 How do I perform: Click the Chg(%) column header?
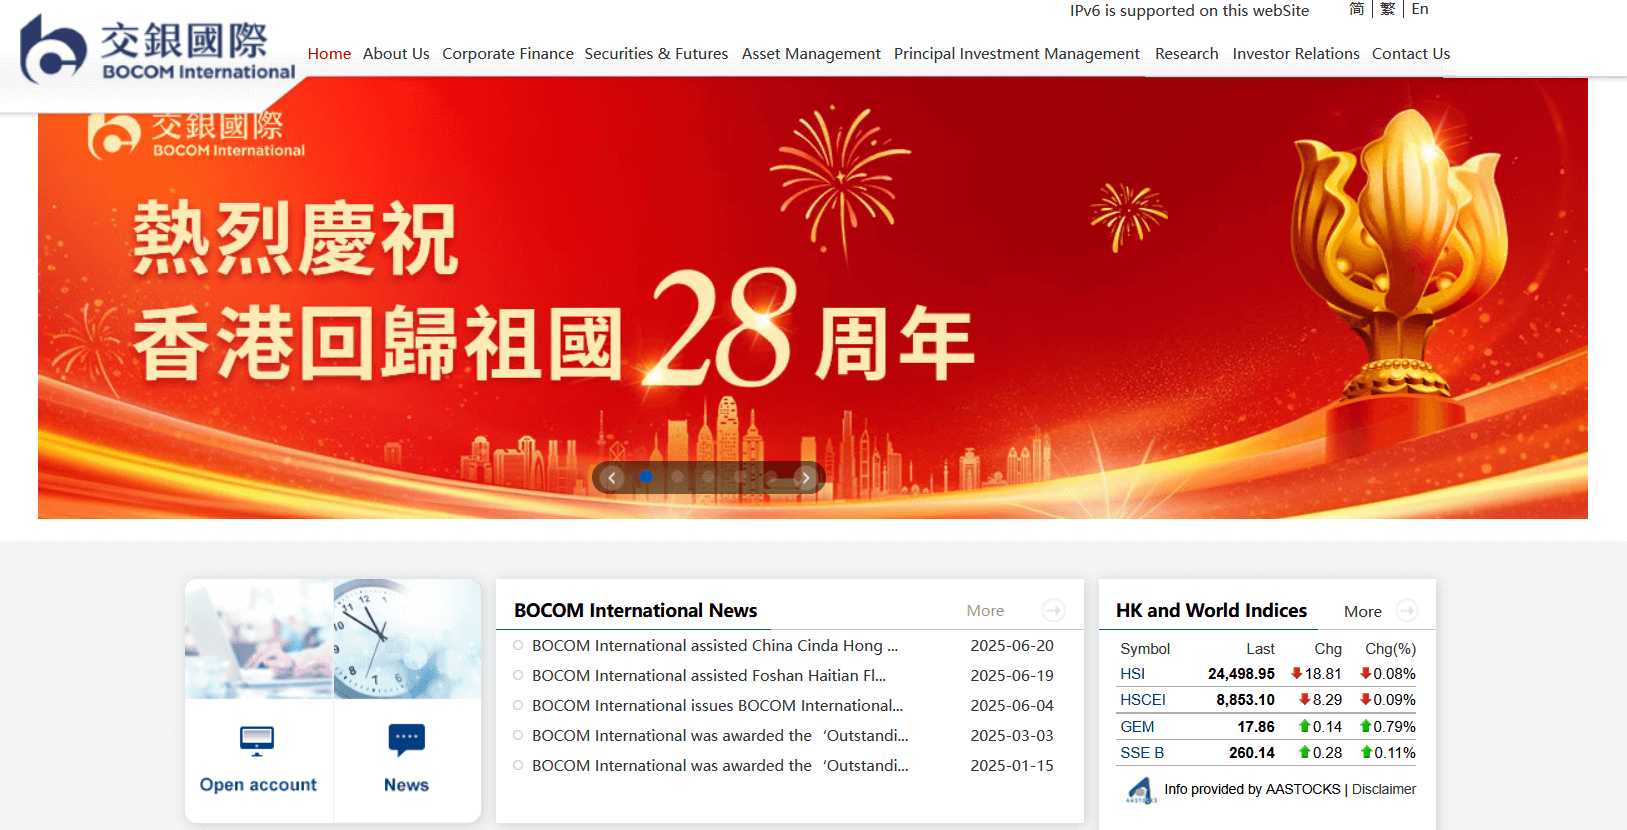pyautogui.click(x=1391, y=649)
